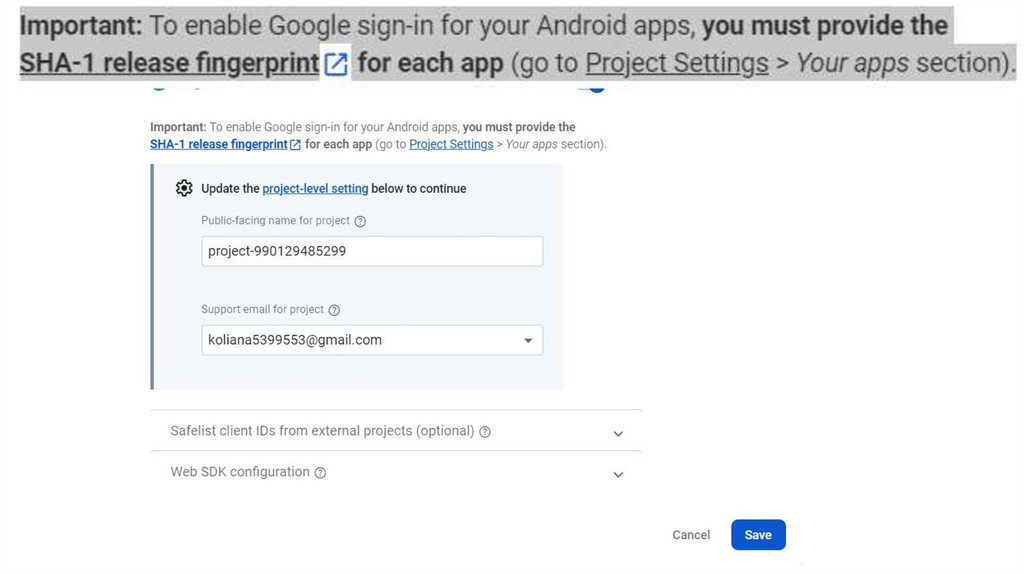Screen dimensions: 1024x574
Task: Open help icon for Support email
Action: coord(335,310)
